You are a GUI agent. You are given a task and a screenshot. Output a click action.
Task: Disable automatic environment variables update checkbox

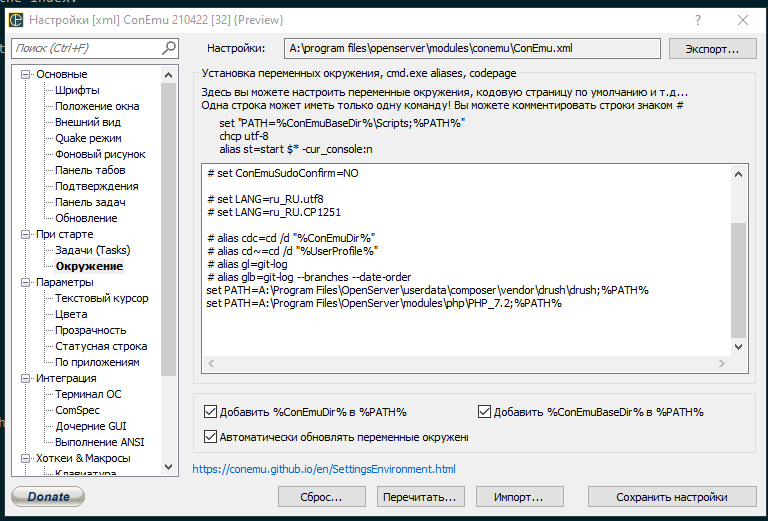(x=210, y=436)
